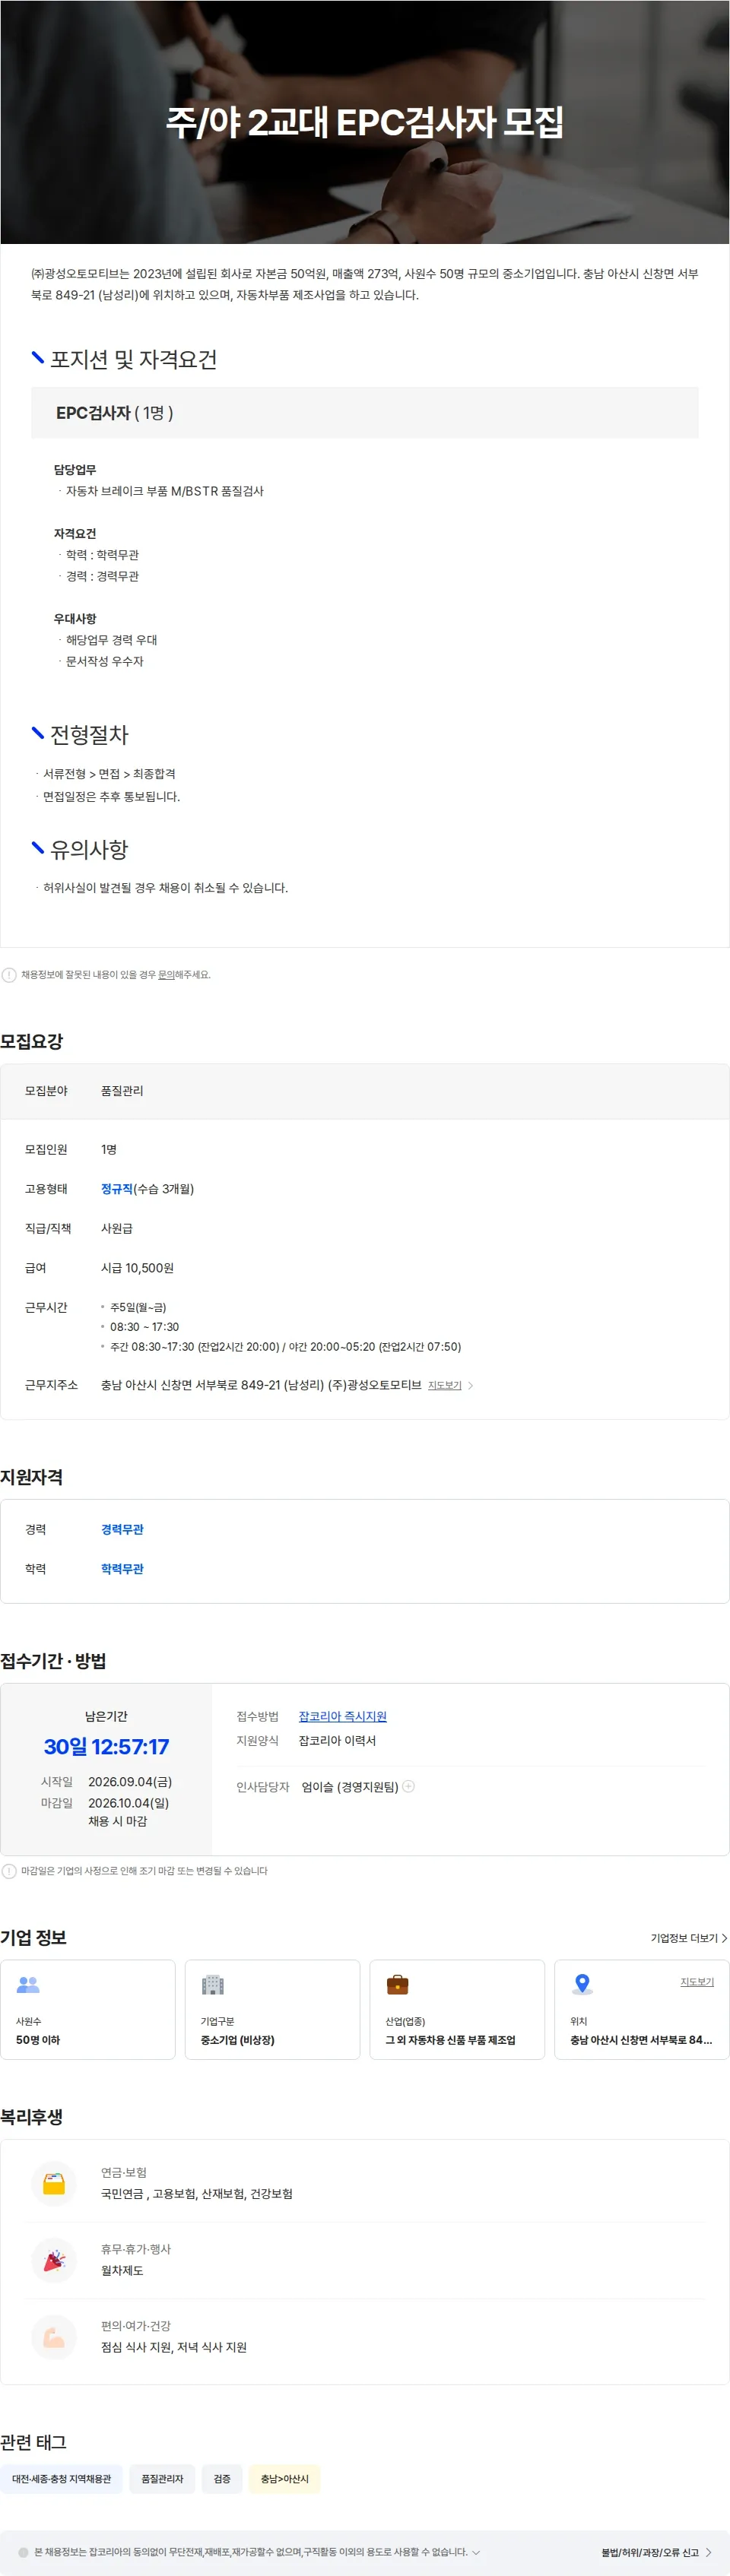Viewport: 730px width, 2576px height.
Task: Open 불법/허위/과장/오류 신고 report link
Action: pyautogui.click(x=650, y=2553)
